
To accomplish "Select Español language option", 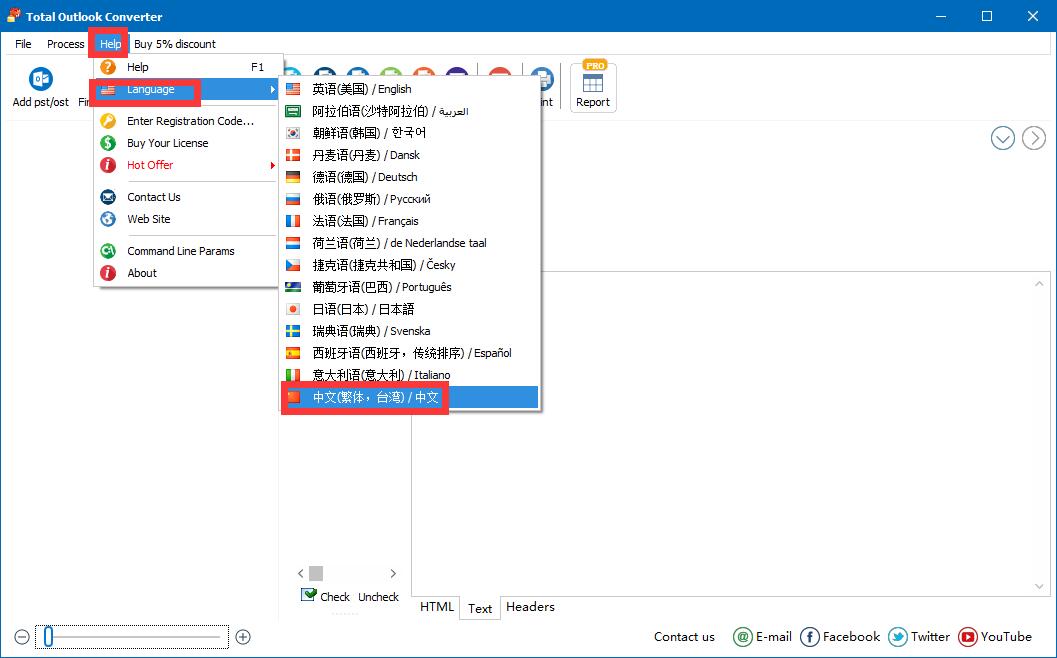I will click(x=410, y=353).
